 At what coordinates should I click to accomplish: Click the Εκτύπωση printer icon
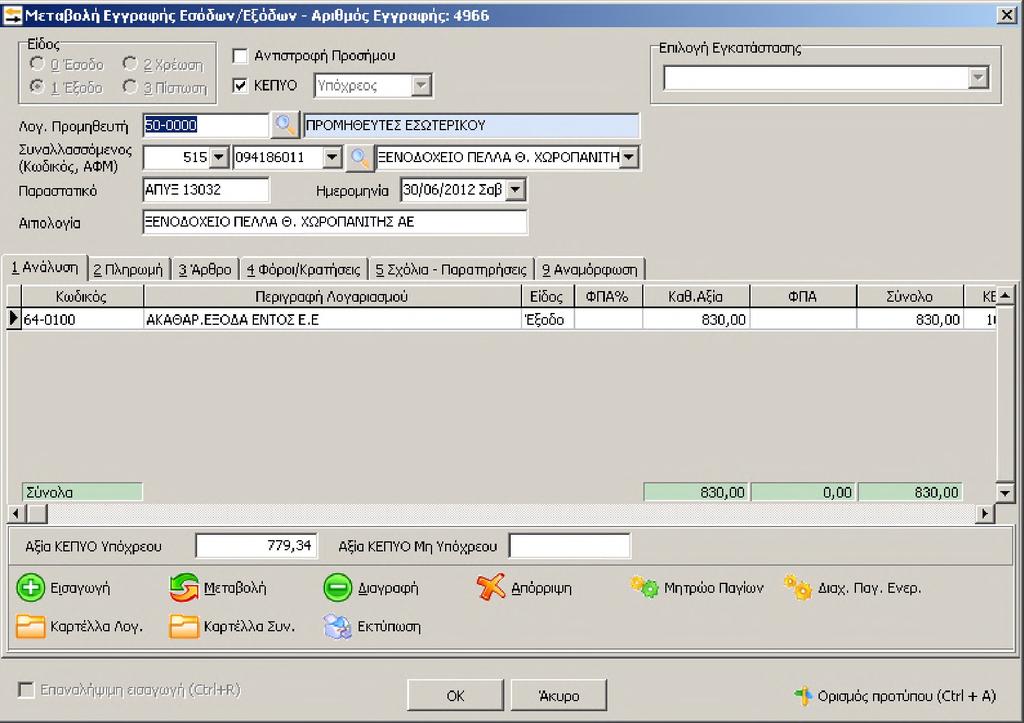tap(338, 626)
